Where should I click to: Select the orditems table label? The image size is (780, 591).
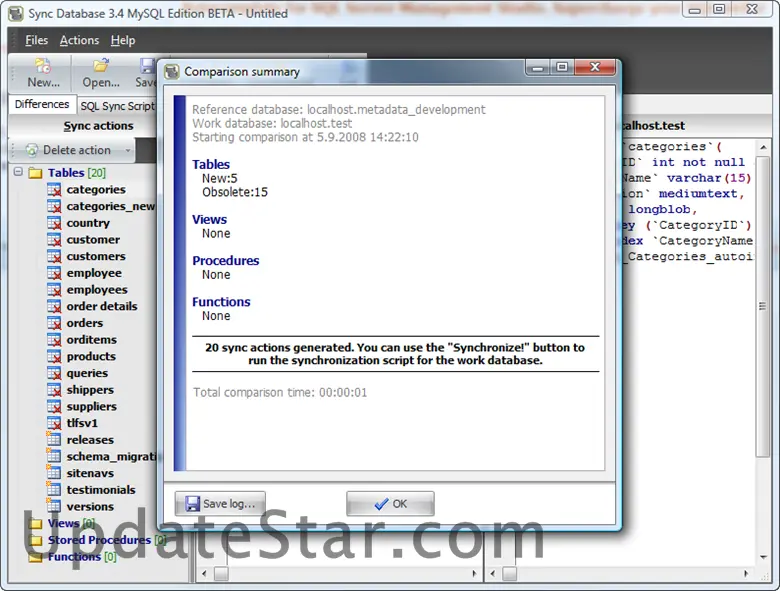(x=92, y=340)
